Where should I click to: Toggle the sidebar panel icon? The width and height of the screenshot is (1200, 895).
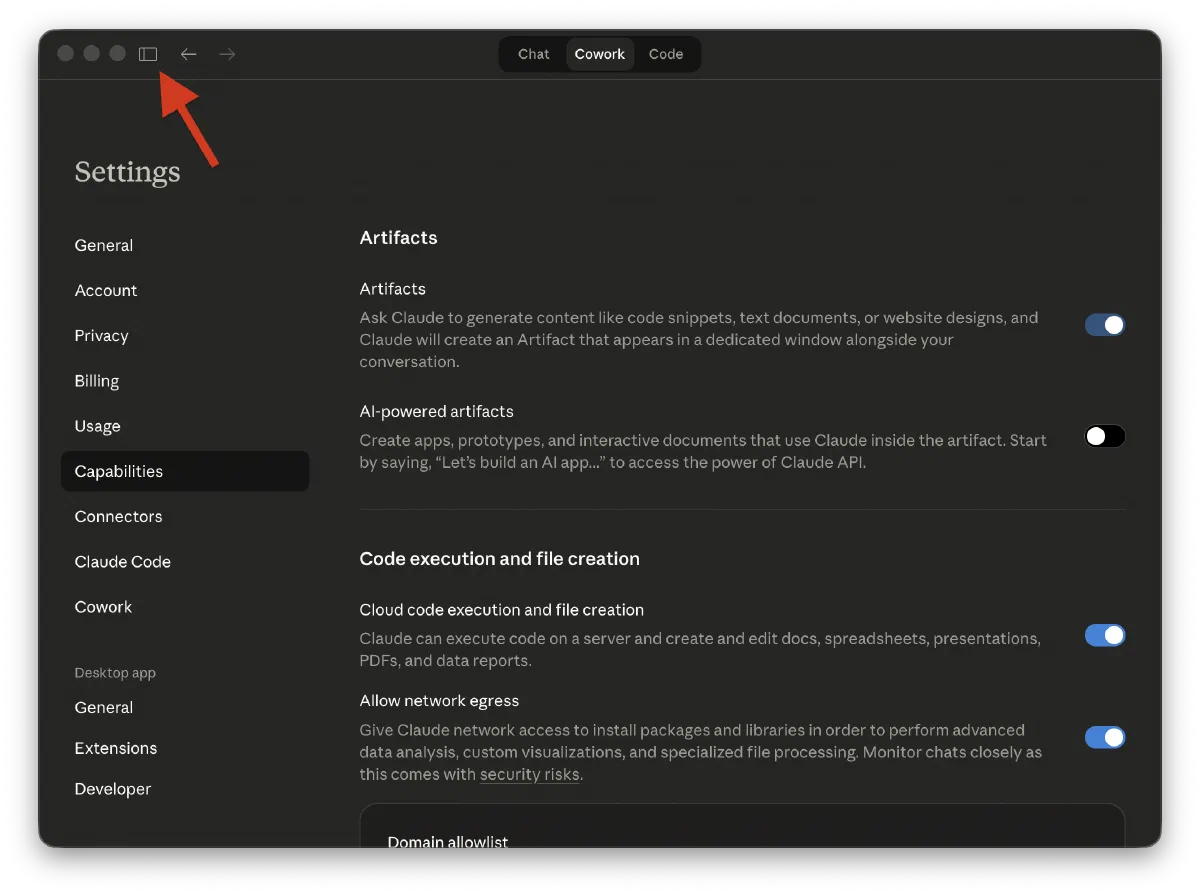[148, 54]
